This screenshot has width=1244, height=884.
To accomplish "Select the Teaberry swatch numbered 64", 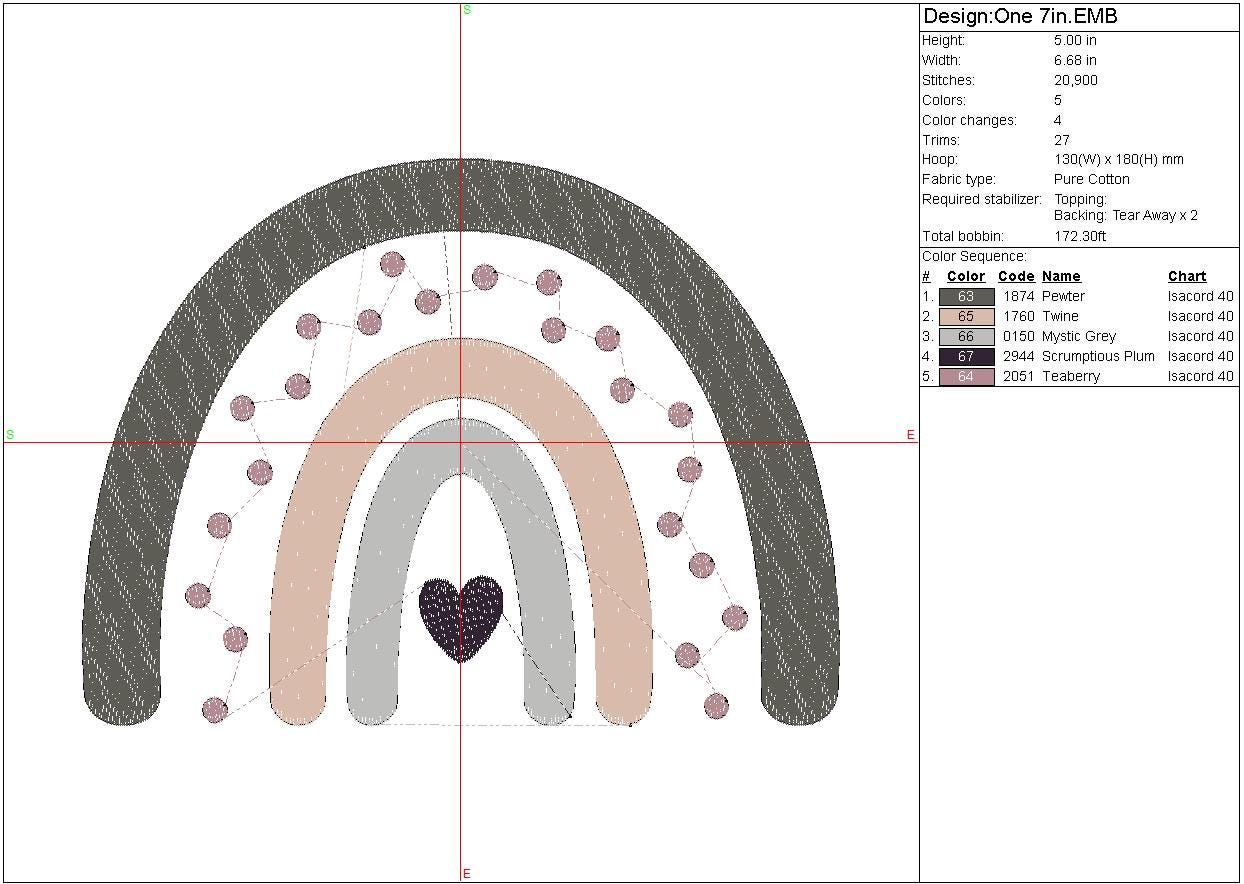I will (966, 376).
